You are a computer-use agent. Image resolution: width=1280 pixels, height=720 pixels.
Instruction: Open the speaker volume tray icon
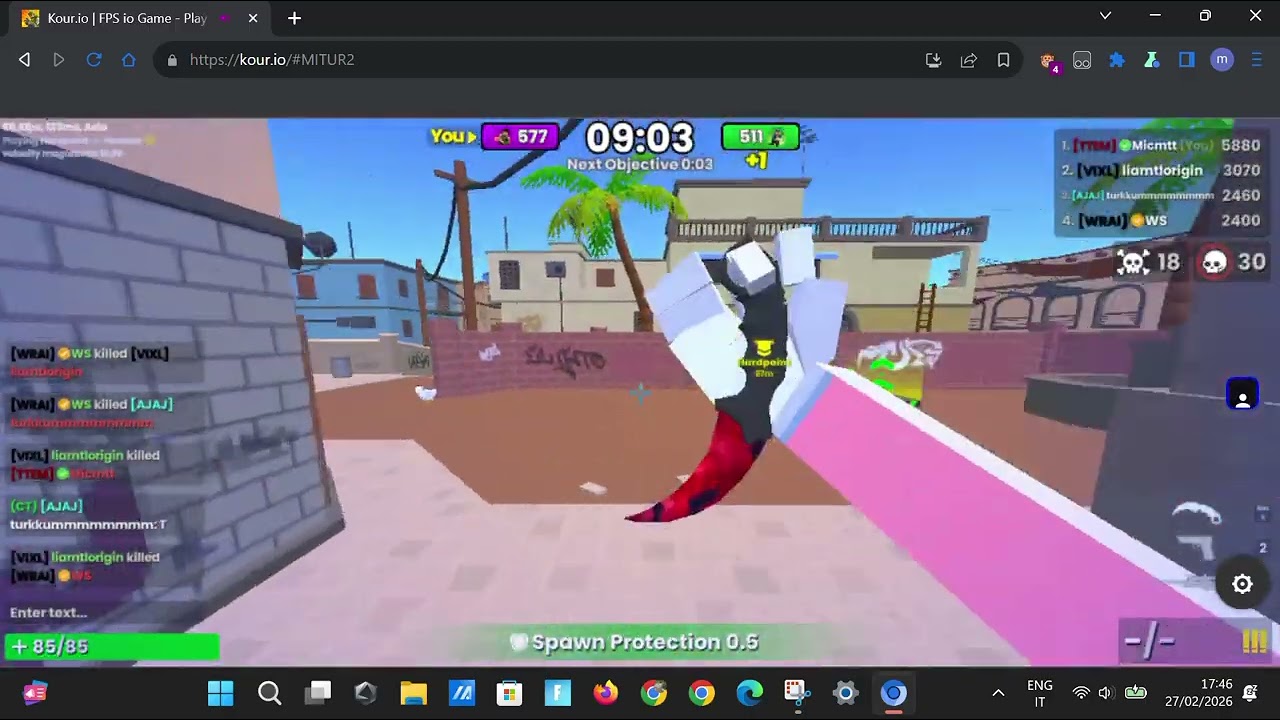coord(1104,693)
